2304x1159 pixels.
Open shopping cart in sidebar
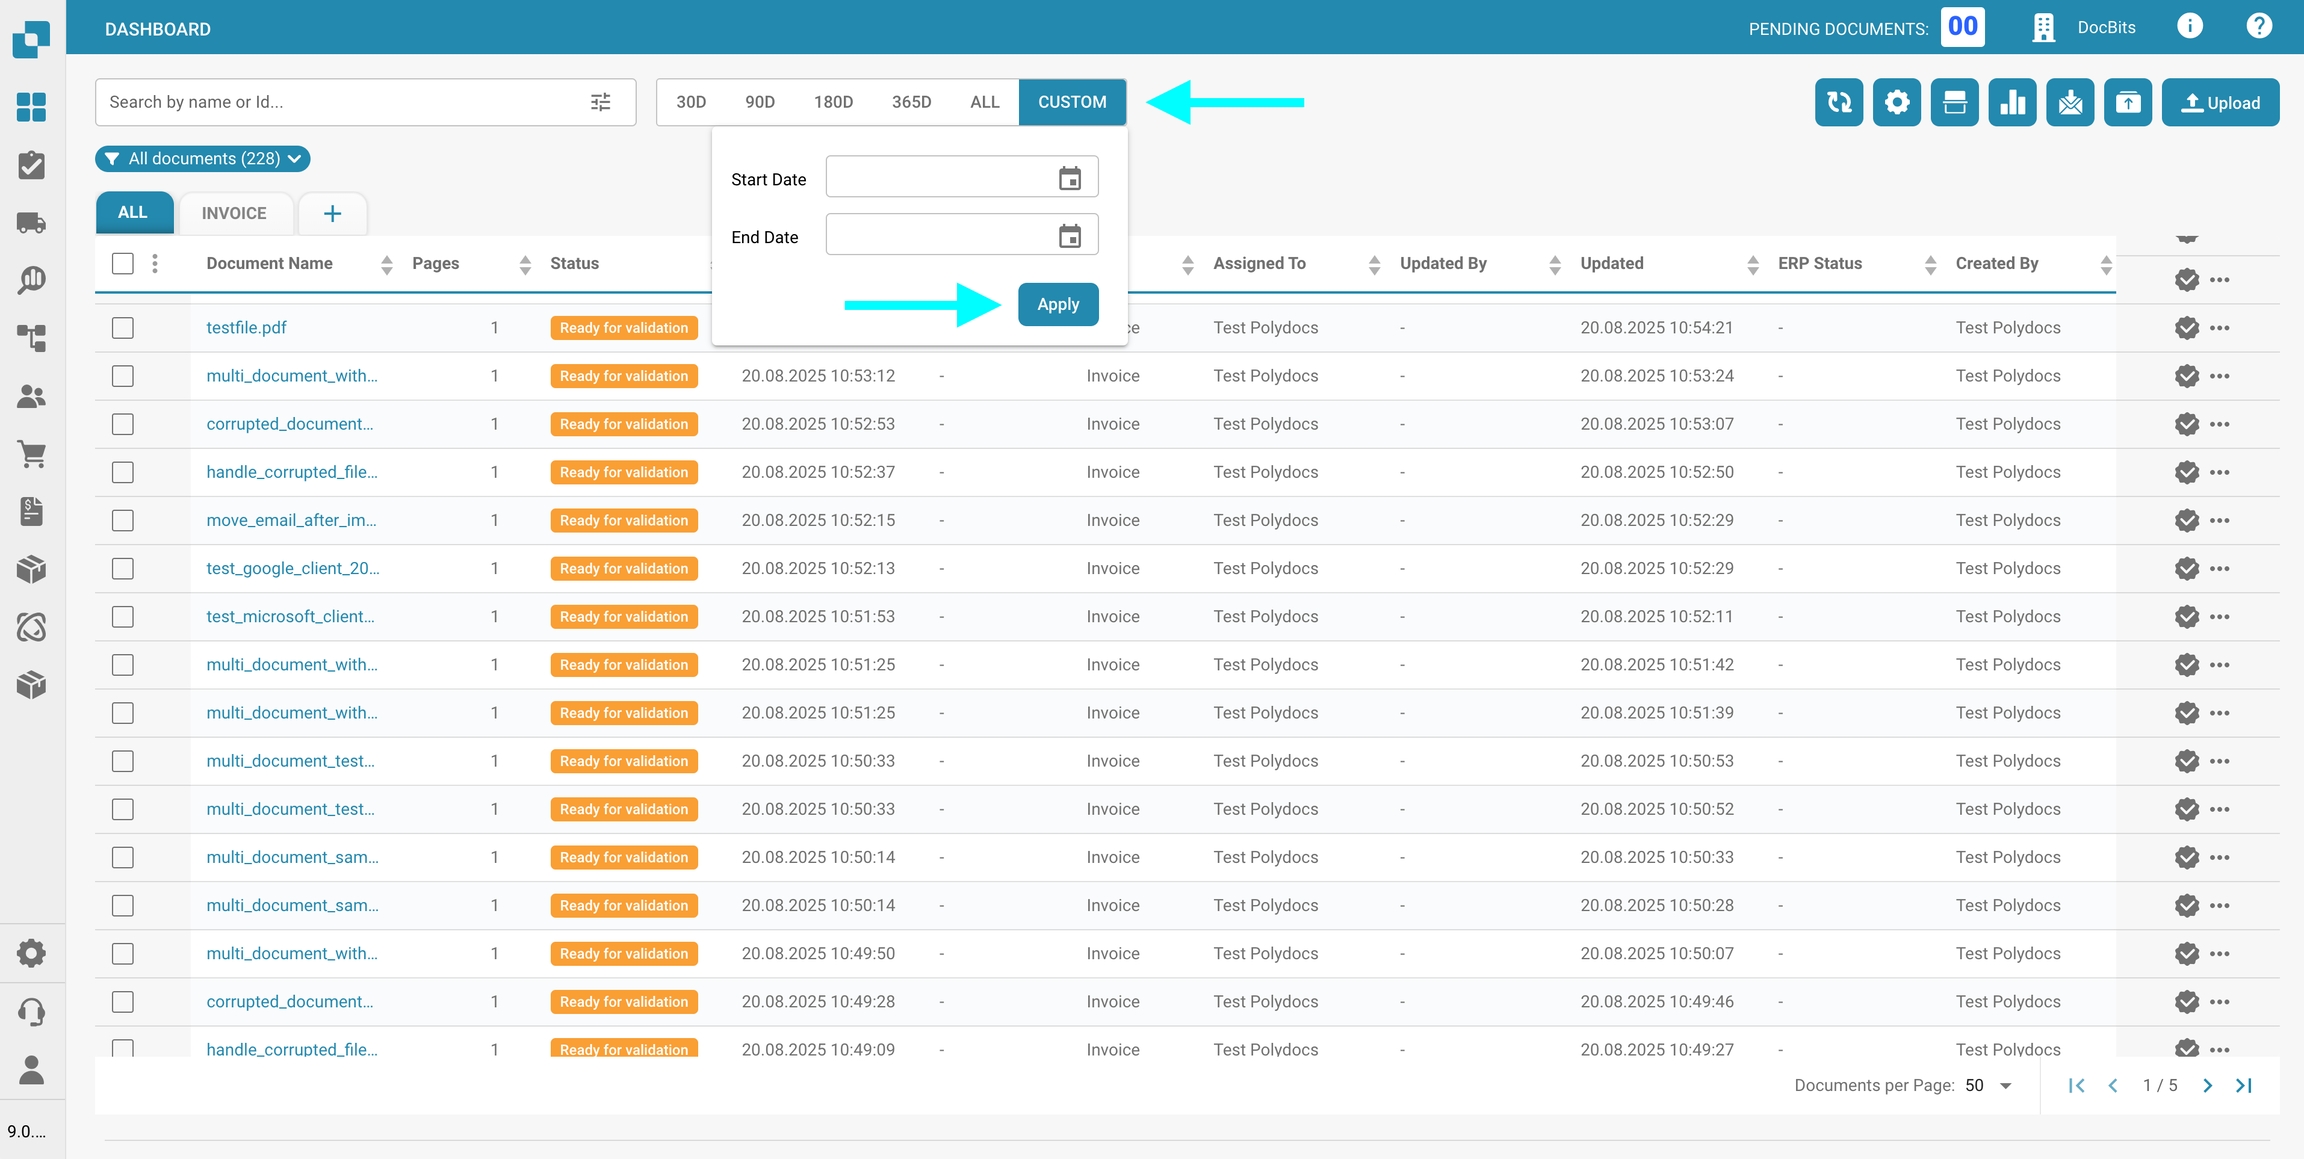(x=32, y=455)
